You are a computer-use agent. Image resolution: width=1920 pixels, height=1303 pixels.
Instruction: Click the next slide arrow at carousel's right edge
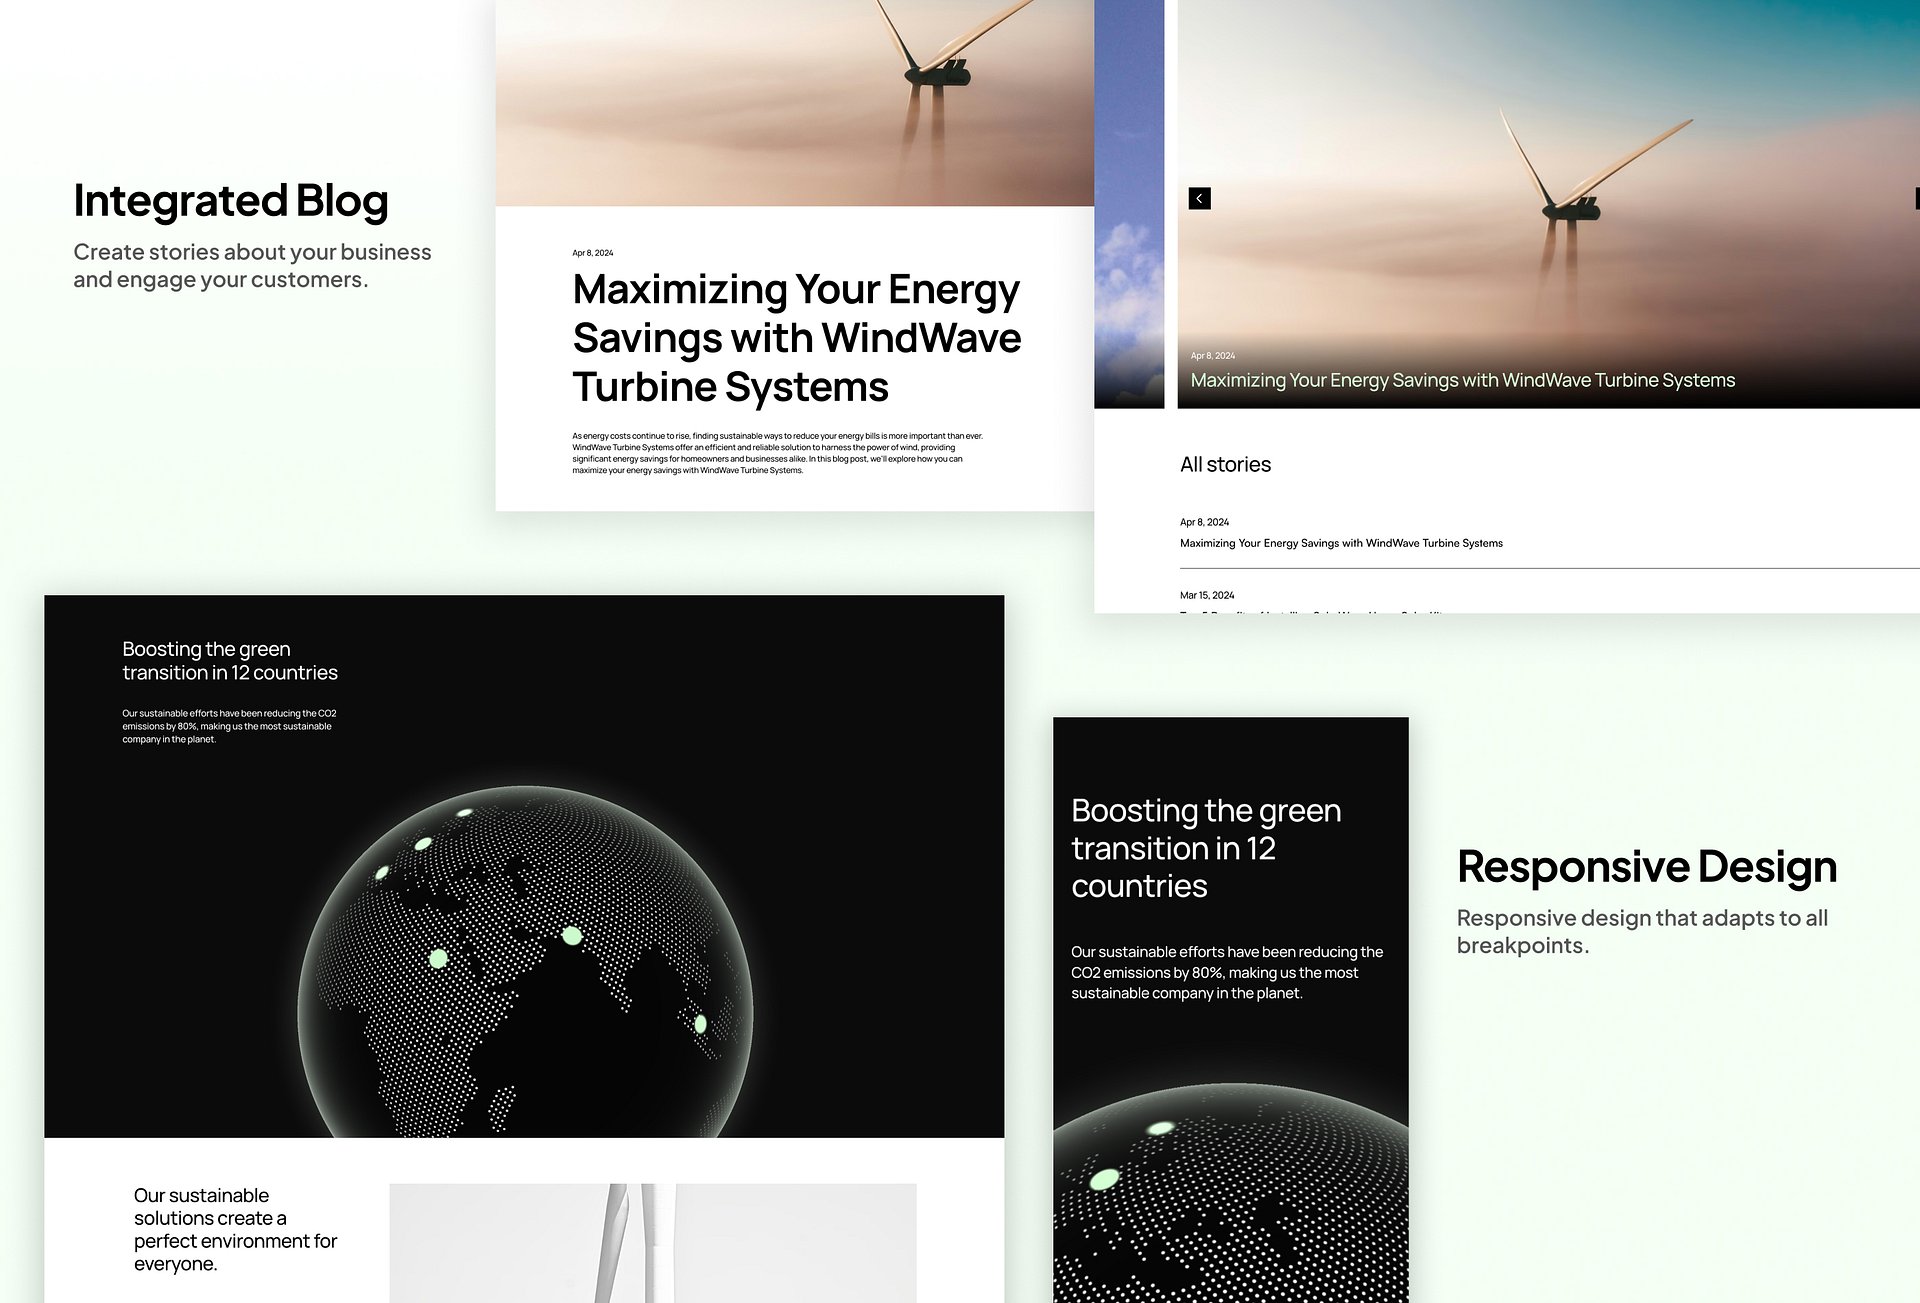pyautogui.click(x=1916, y=199)
